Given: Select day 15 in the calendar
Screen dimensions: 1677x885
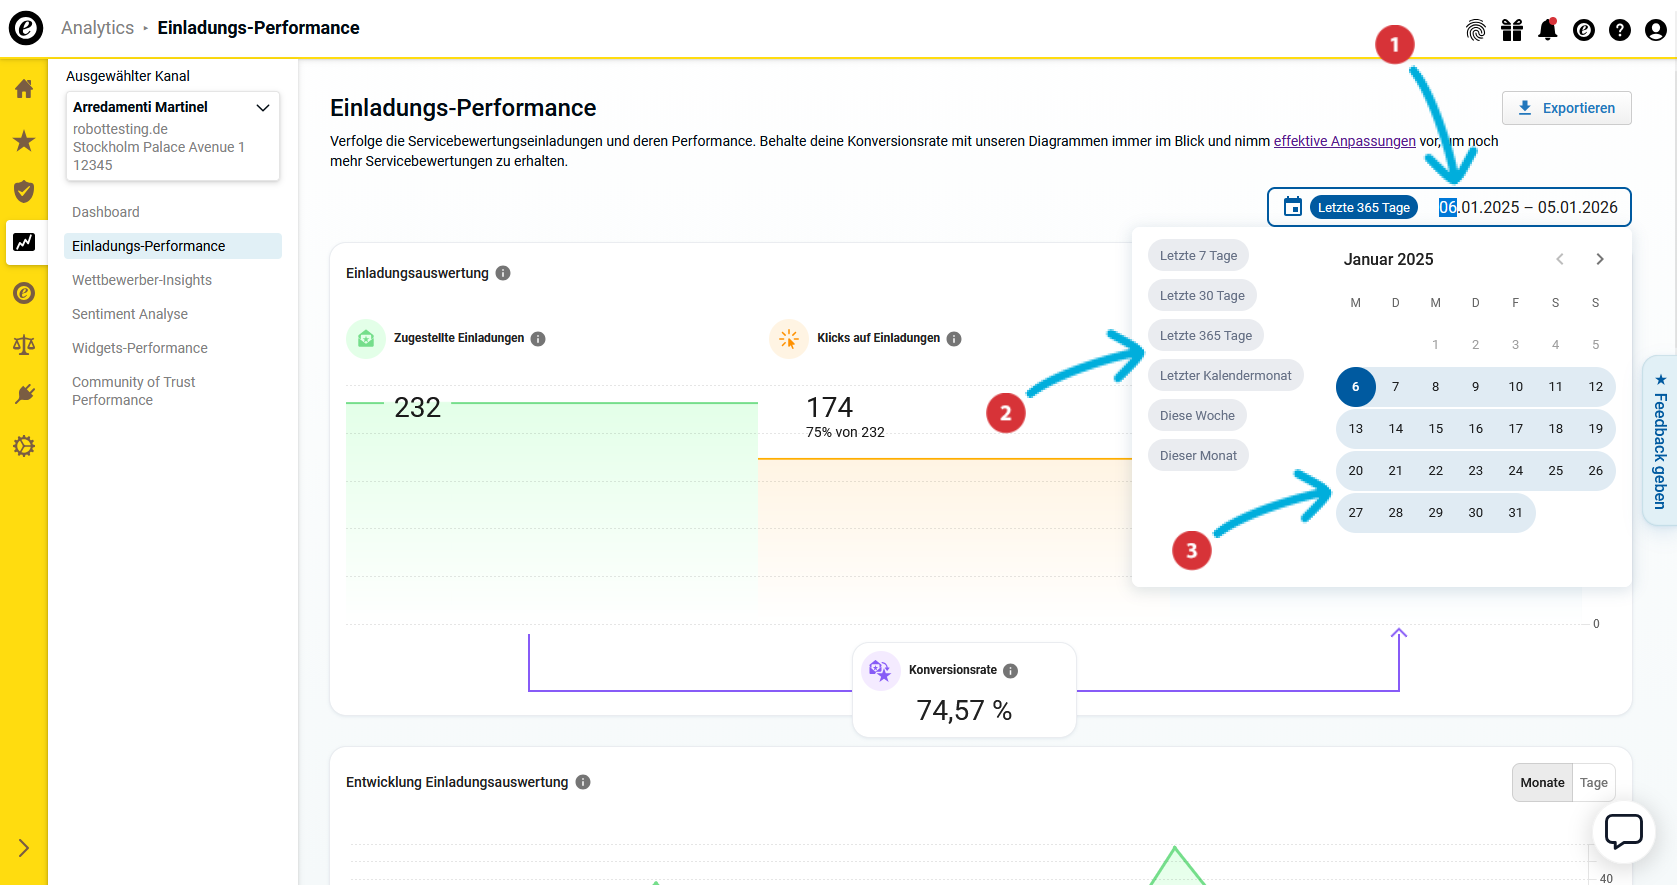Looking at the screenshot, I should (1435, 429).
